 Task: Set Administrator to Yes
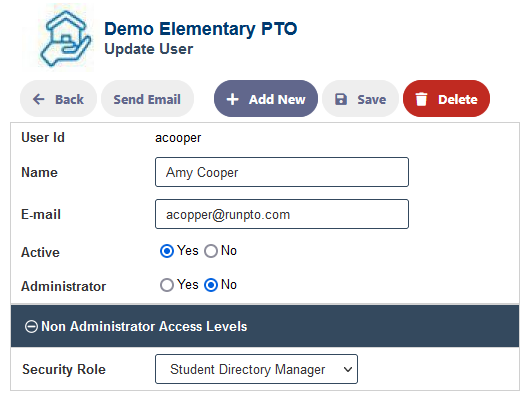pyautogui.click(x=167, y=285)
